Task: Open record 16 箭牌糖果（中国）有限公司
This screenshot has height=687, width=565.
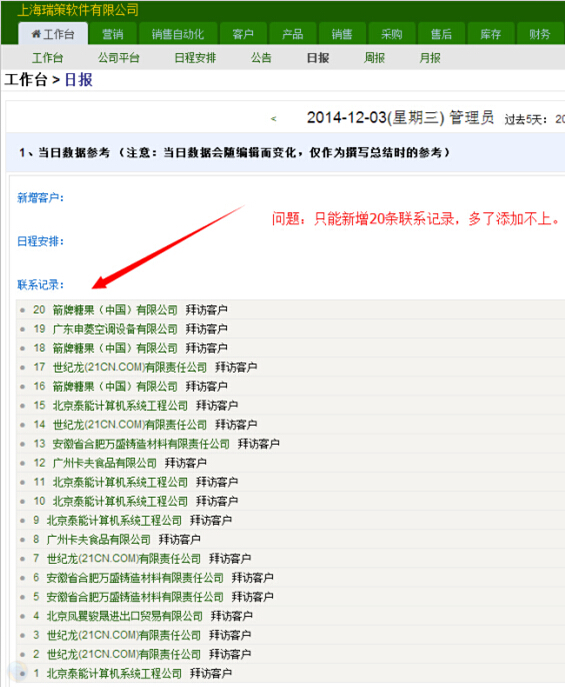Action: click(x=115, y=386)
